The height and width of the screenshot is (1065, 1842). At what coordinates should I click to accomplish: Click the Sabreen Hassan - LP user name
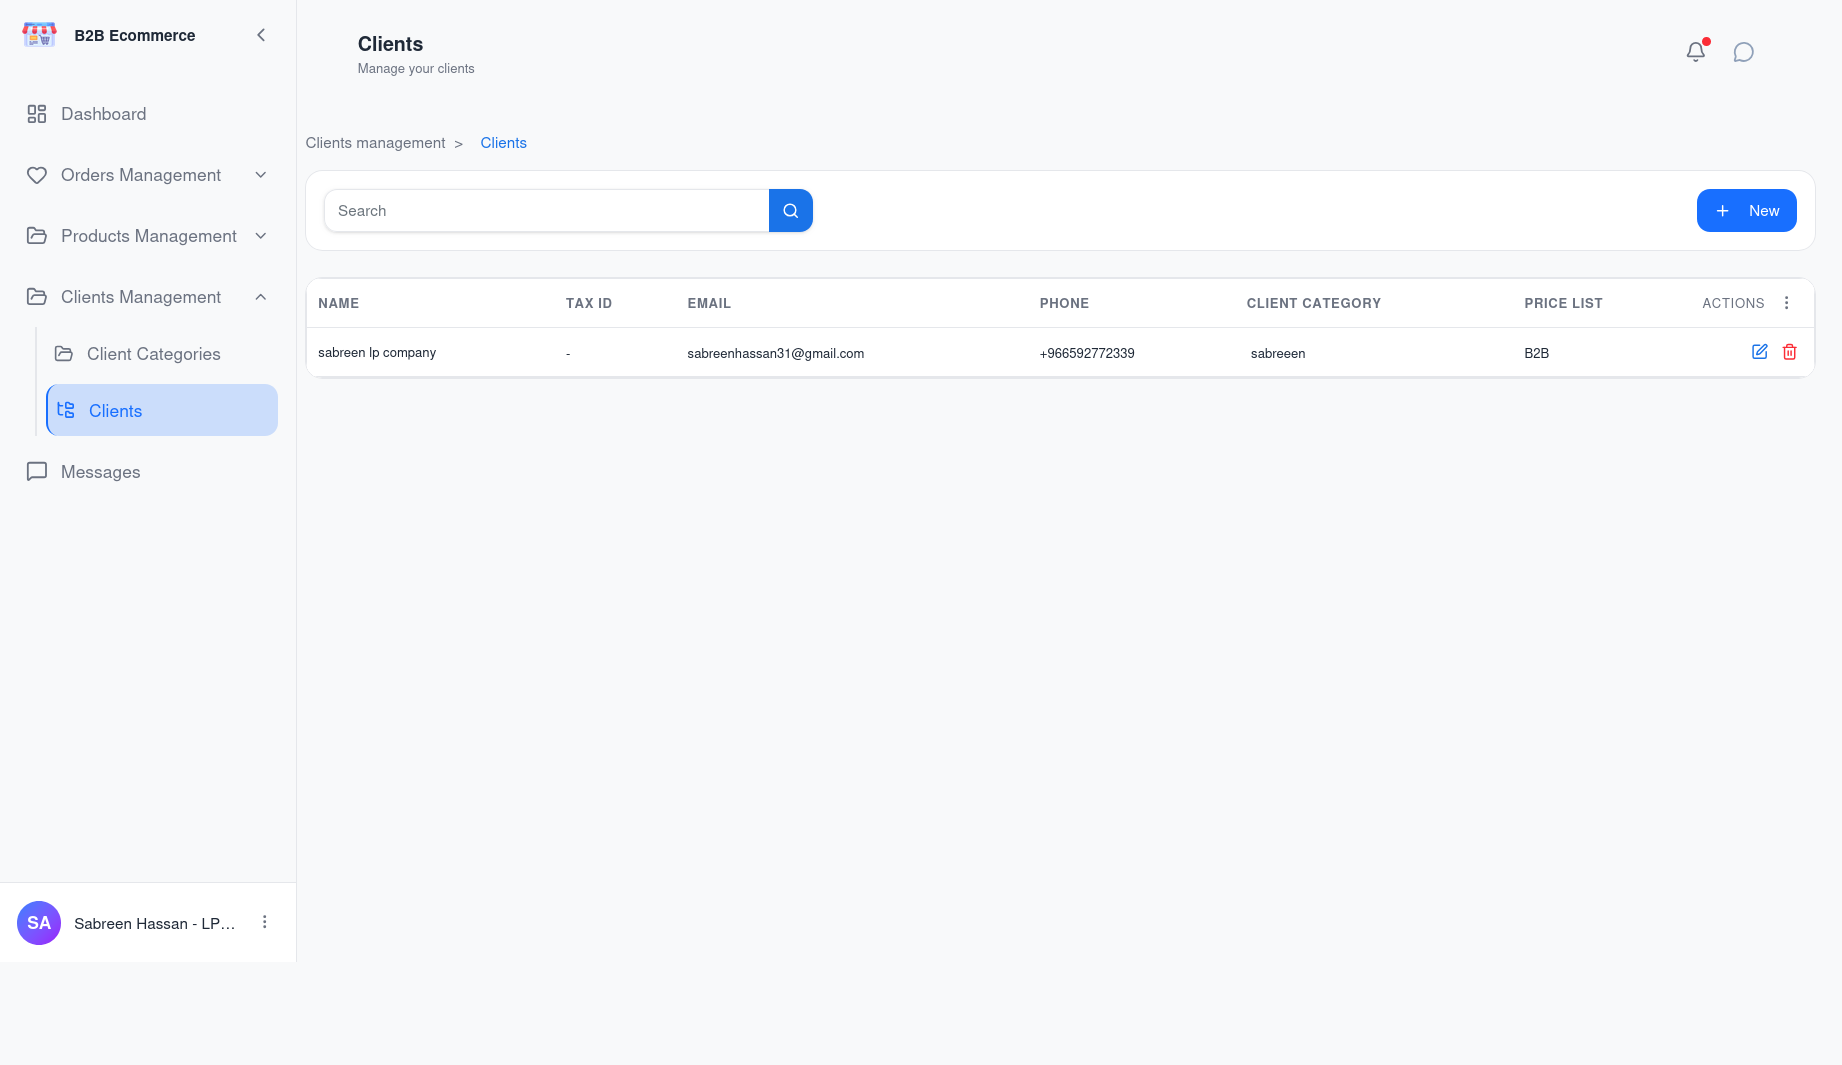point(155,923)
